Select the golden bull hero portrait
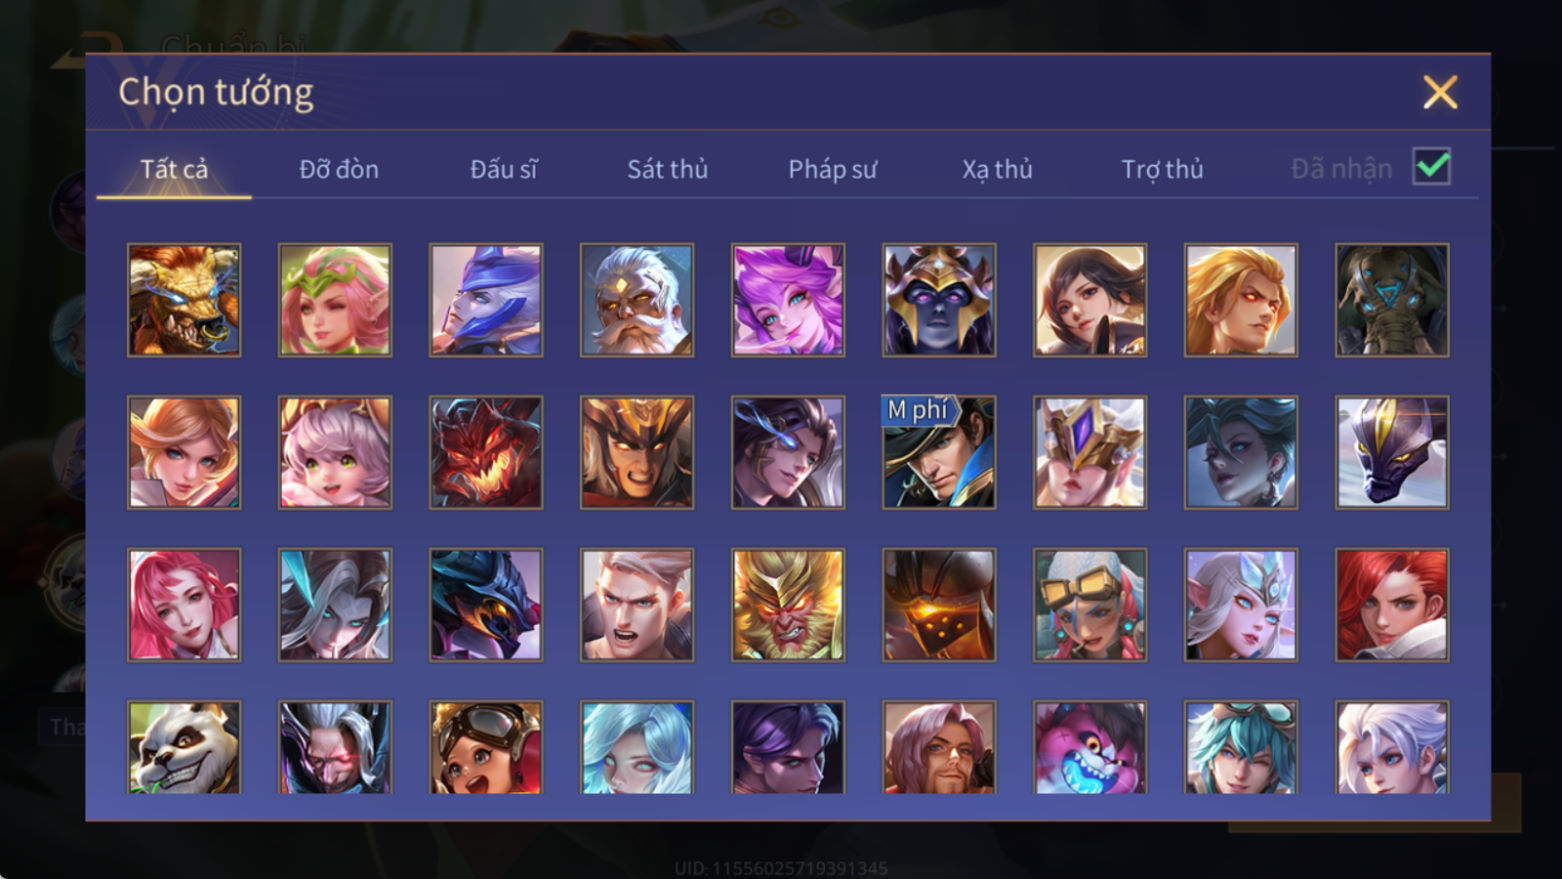Screen dimensions: 1562x879 pos(184,300)
